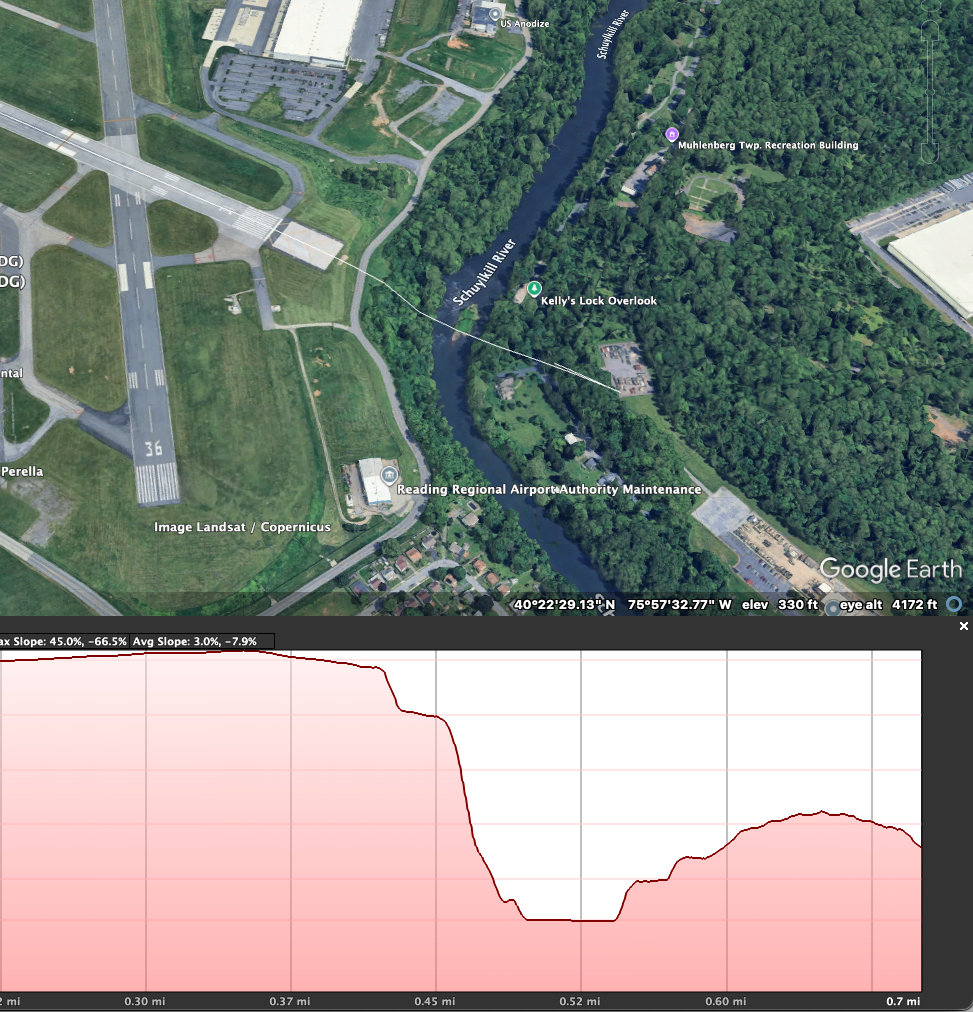Click the runway 36 number marking
This screenshot has height=1012, width=973.
pos(153,449)
